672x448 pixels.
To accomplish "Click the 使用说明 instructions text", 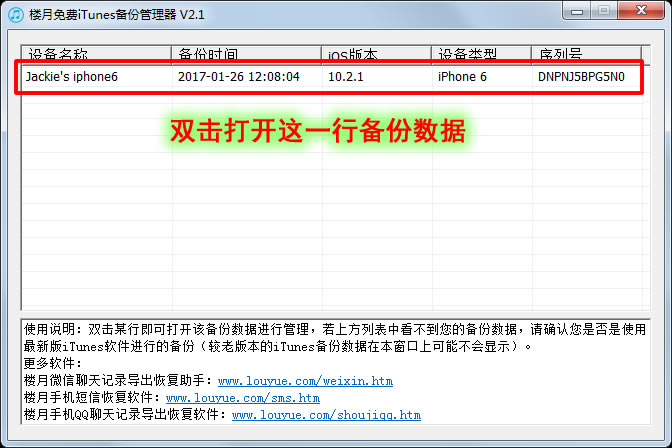I will (335, 338).
